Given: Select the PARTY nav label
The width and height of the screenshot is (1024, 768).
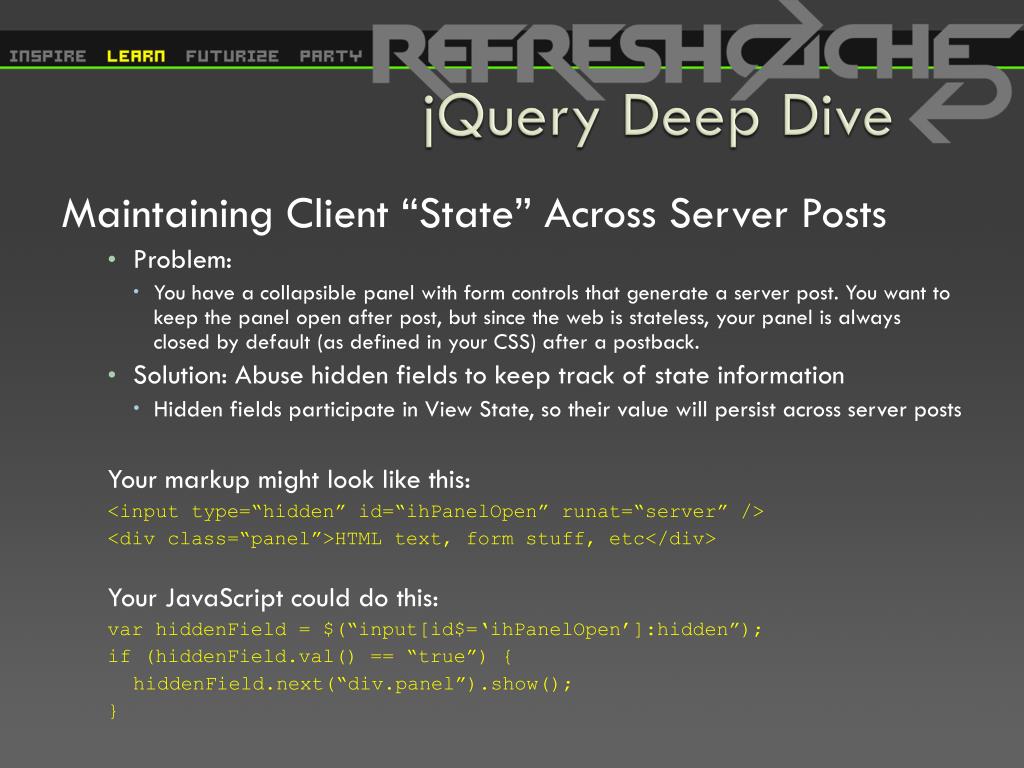Looking at the screenshot, I should coord(330,56).
